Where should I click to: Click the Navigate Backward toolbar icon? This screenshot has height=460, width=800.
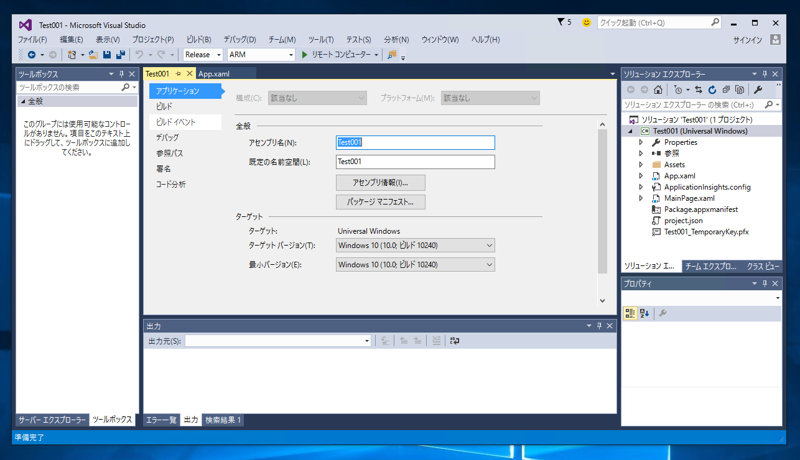point(32,55)
